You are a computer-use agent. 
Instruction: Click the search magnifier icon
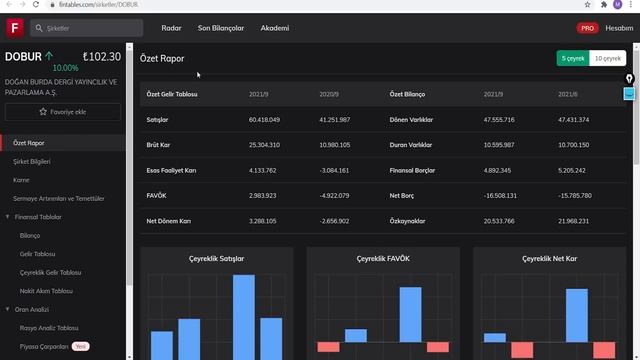pos(39,28)
